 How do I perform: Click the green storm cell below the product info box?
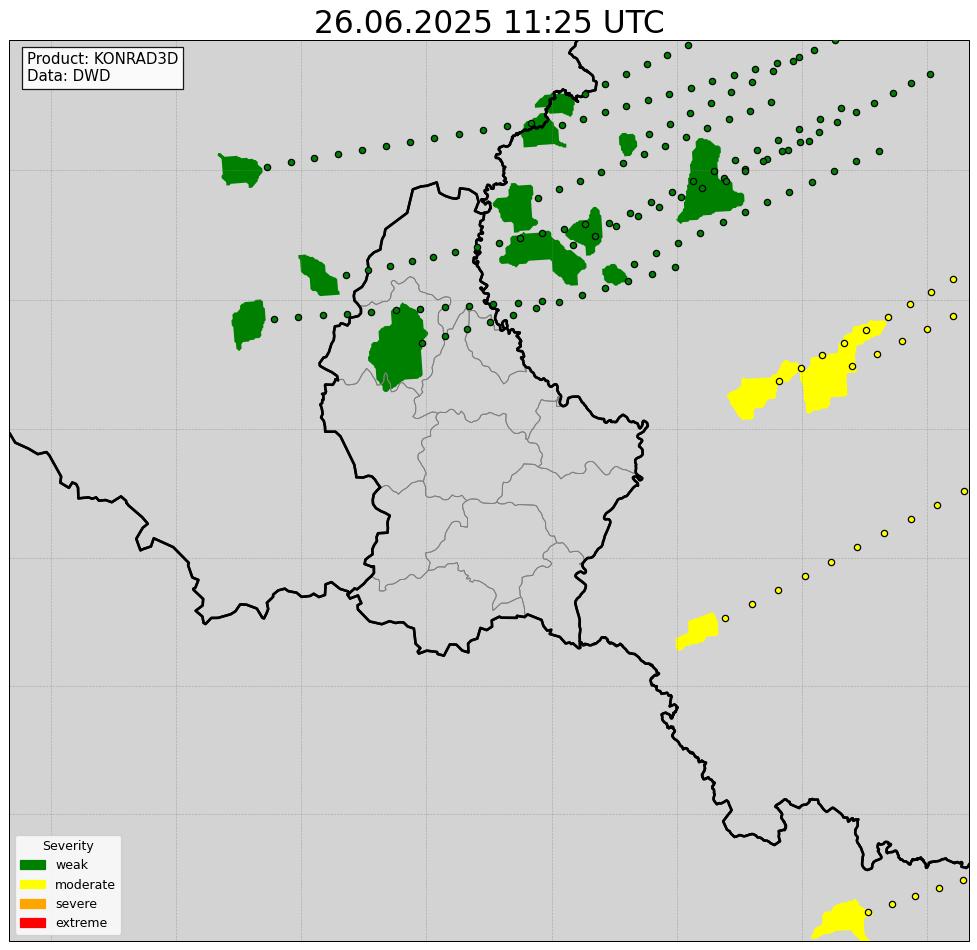pos(240,170)
